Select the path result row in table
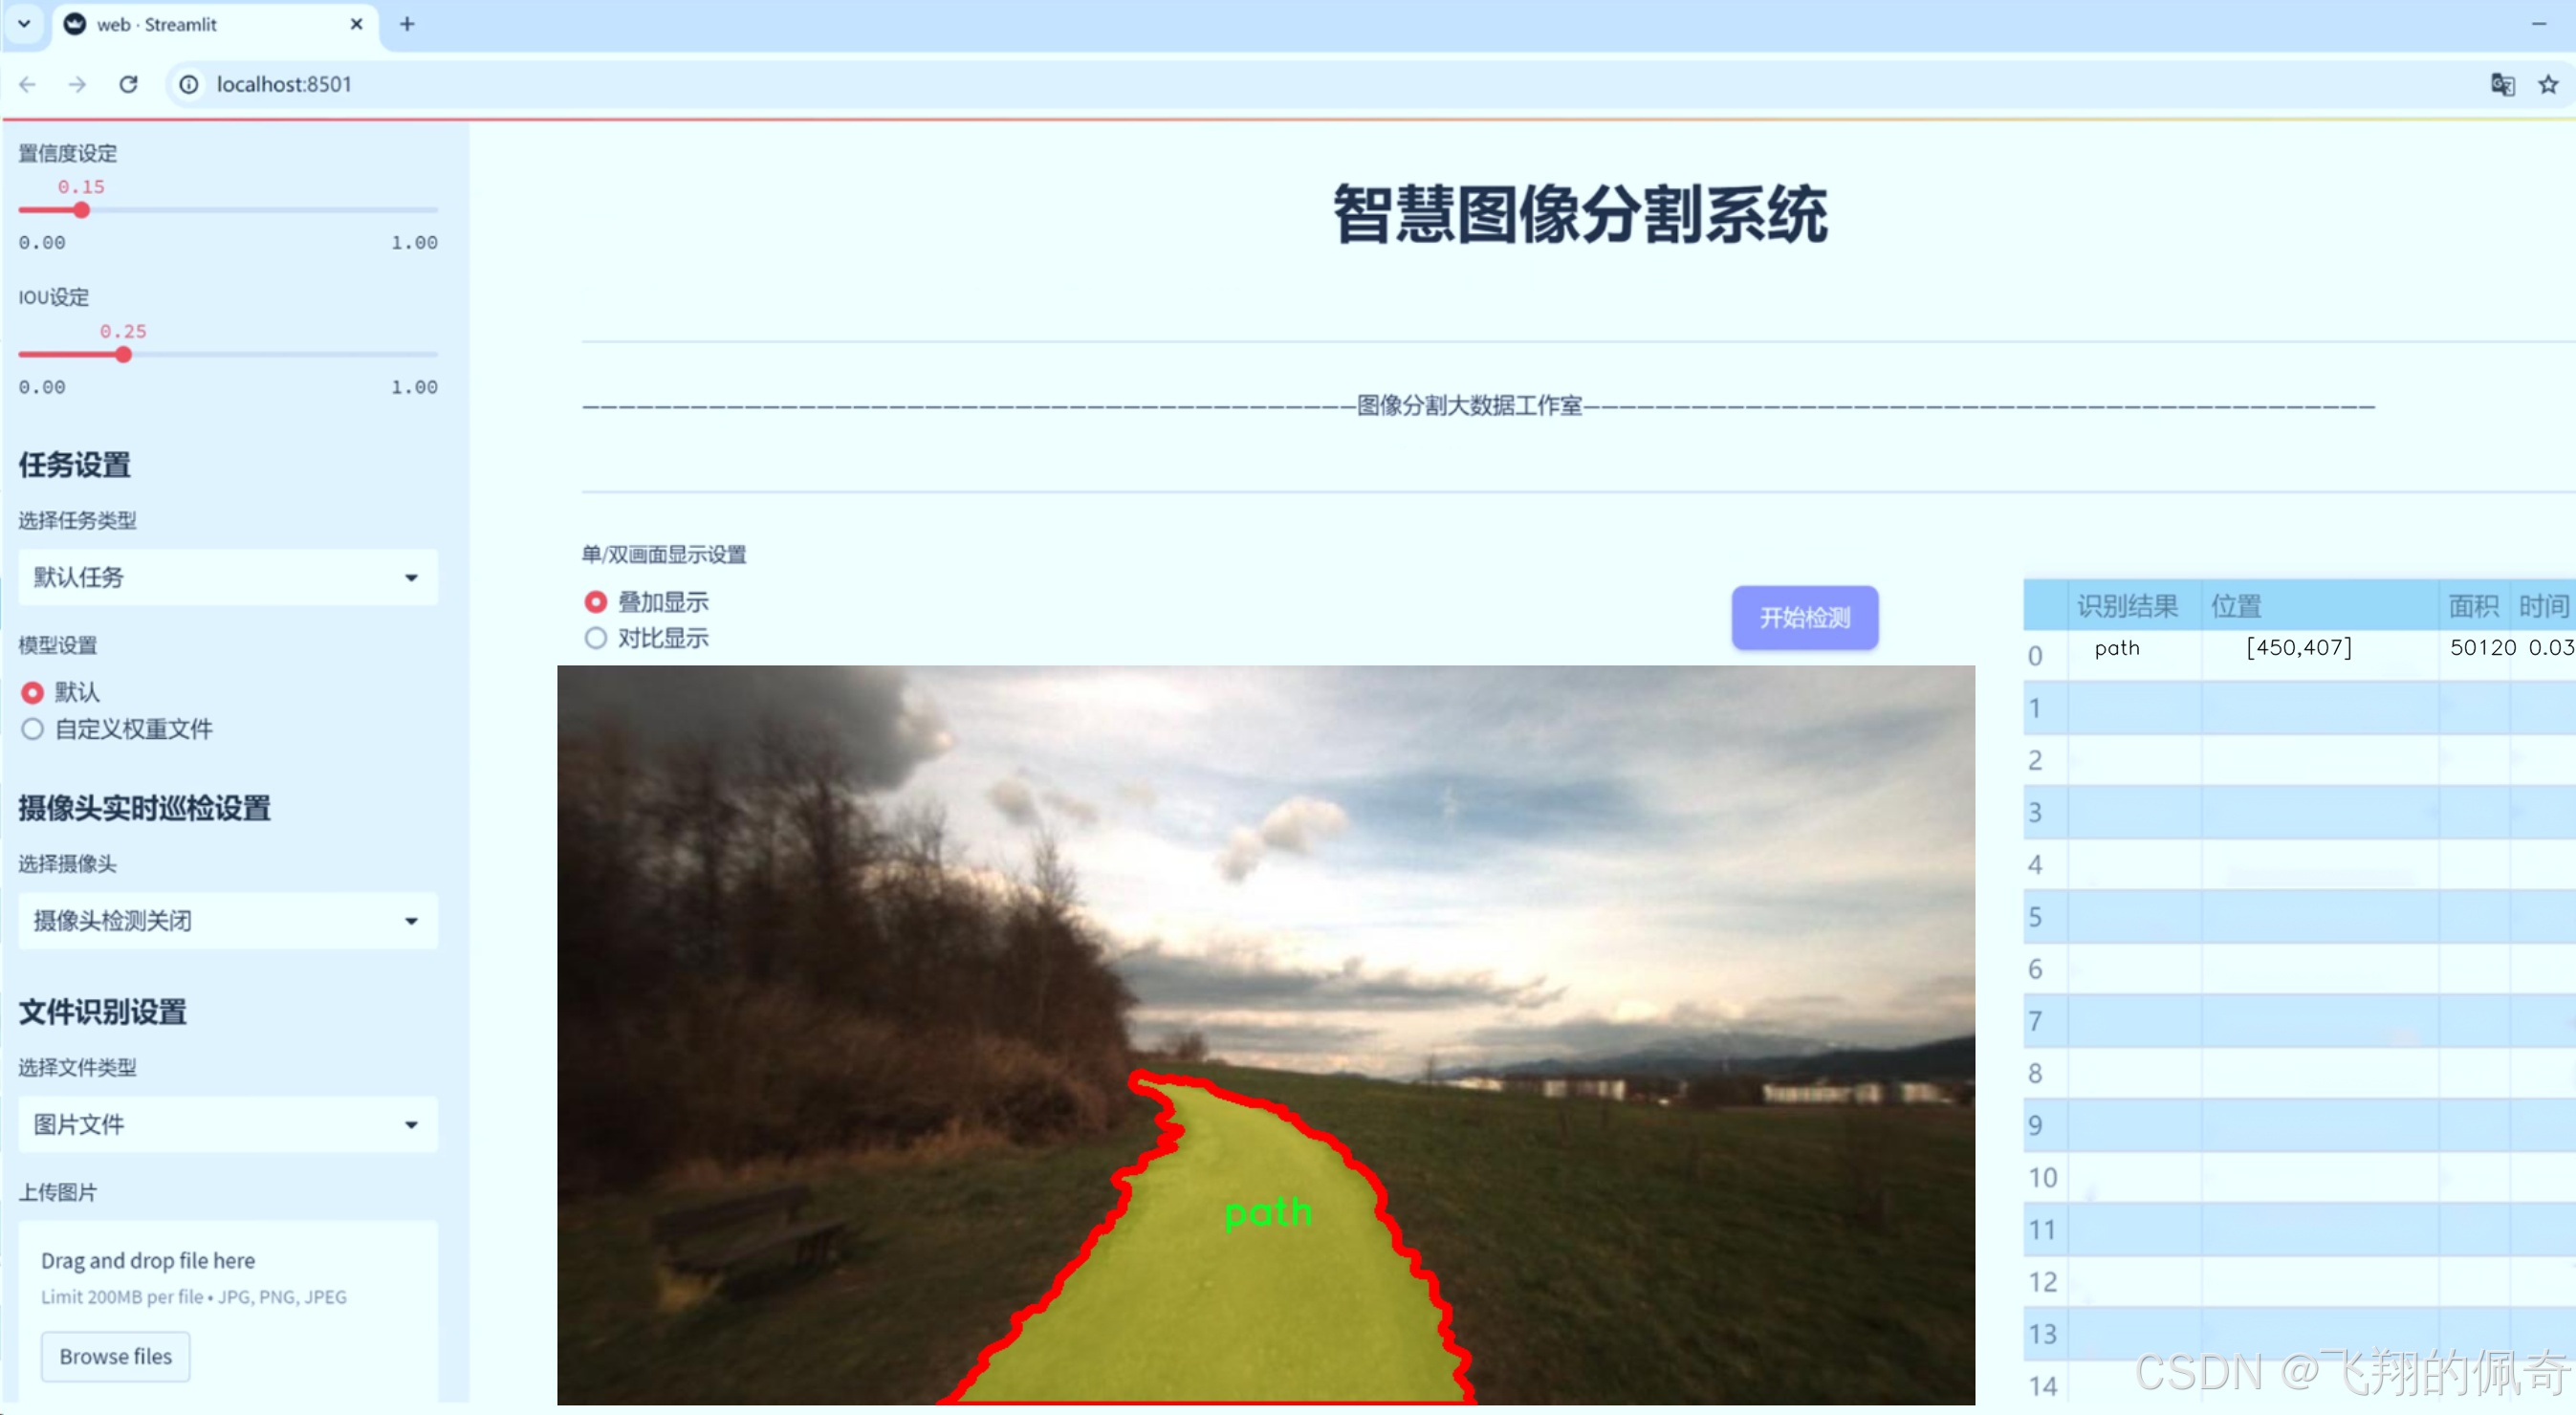This screenshot has width=2576, height=1415. (2117, 648)
